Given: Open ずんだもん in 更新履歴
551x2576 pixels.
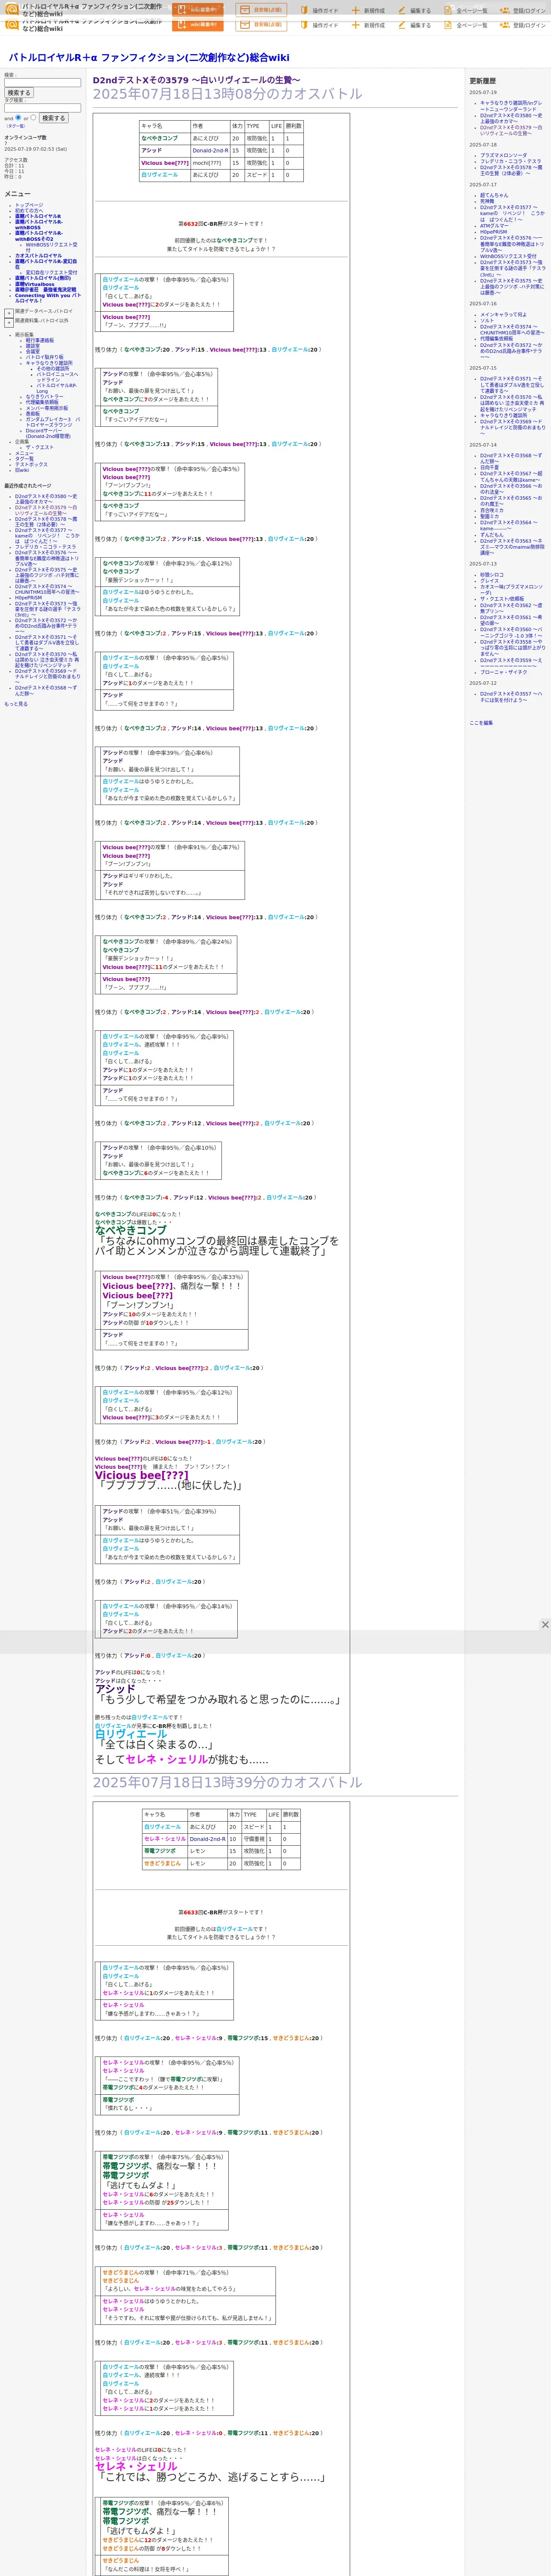Looking at the screenshot, I should click(492, 535).
